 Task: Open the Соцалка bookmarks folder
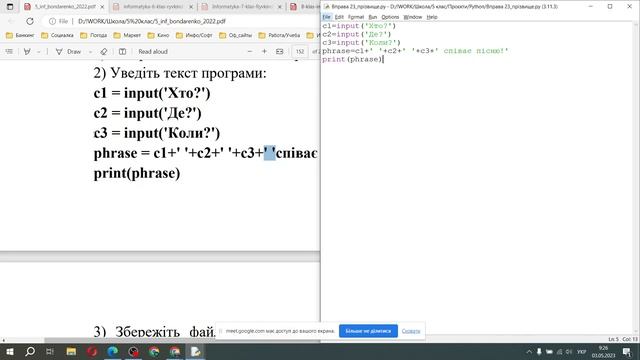pos(57,36)
